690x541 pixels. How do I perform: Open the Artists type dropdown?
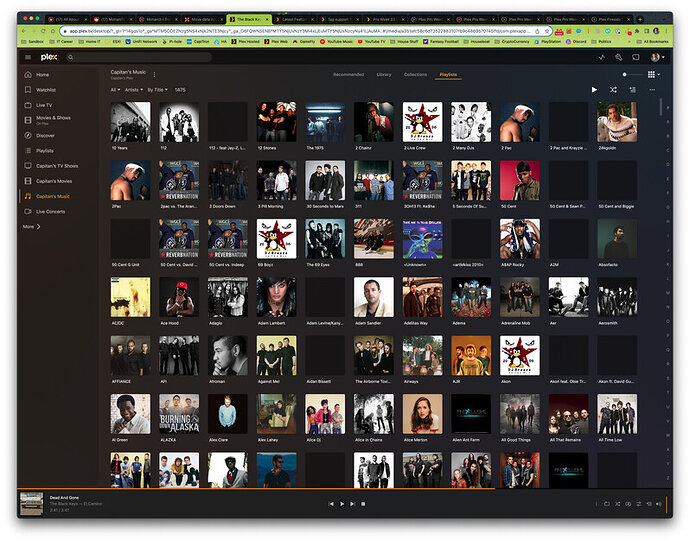133,90
